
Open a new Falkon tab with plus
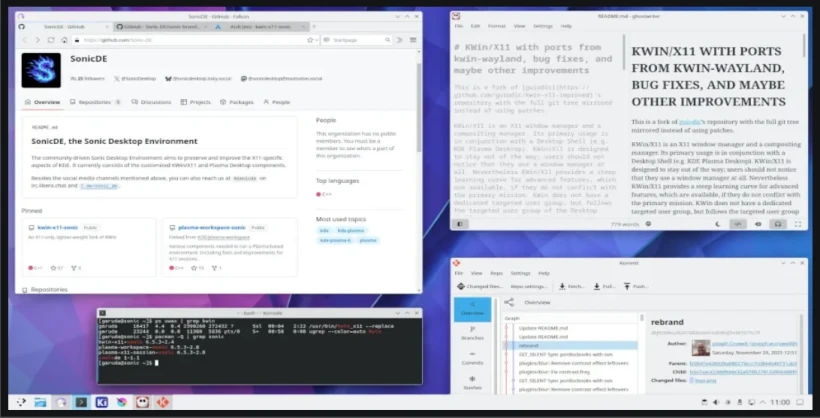314,26
